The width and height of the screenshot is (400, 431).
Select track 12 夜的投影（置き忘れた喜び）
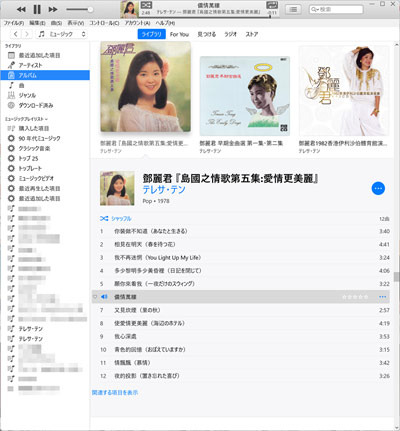(242, 376)
